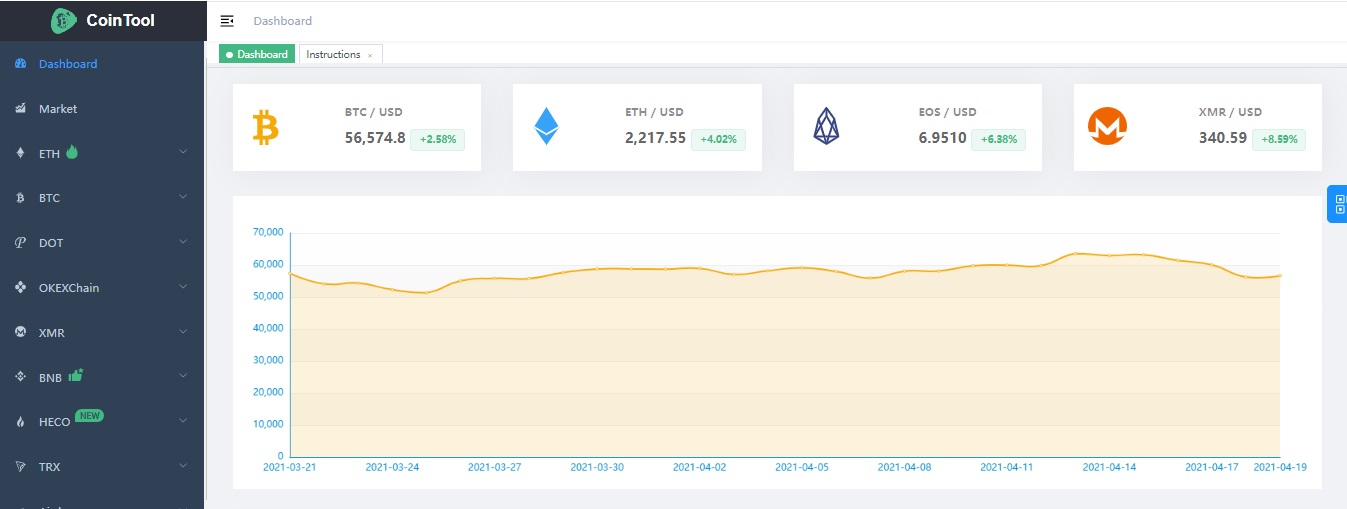This screenshot has height=509, width=1347.
Task: Close the Instructions tab
Action: (x=370, y=55)
